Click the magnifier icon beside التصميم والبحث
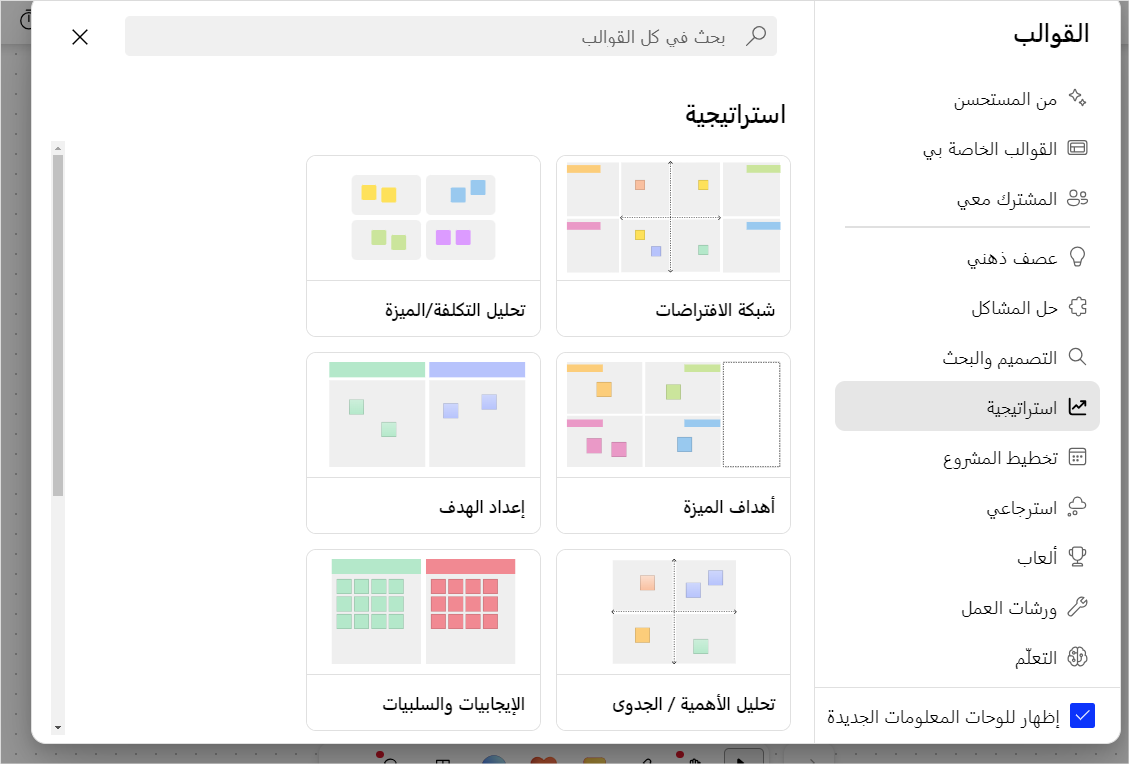The height and width of the screenshot is (764, 1129). coord(1077,356)
